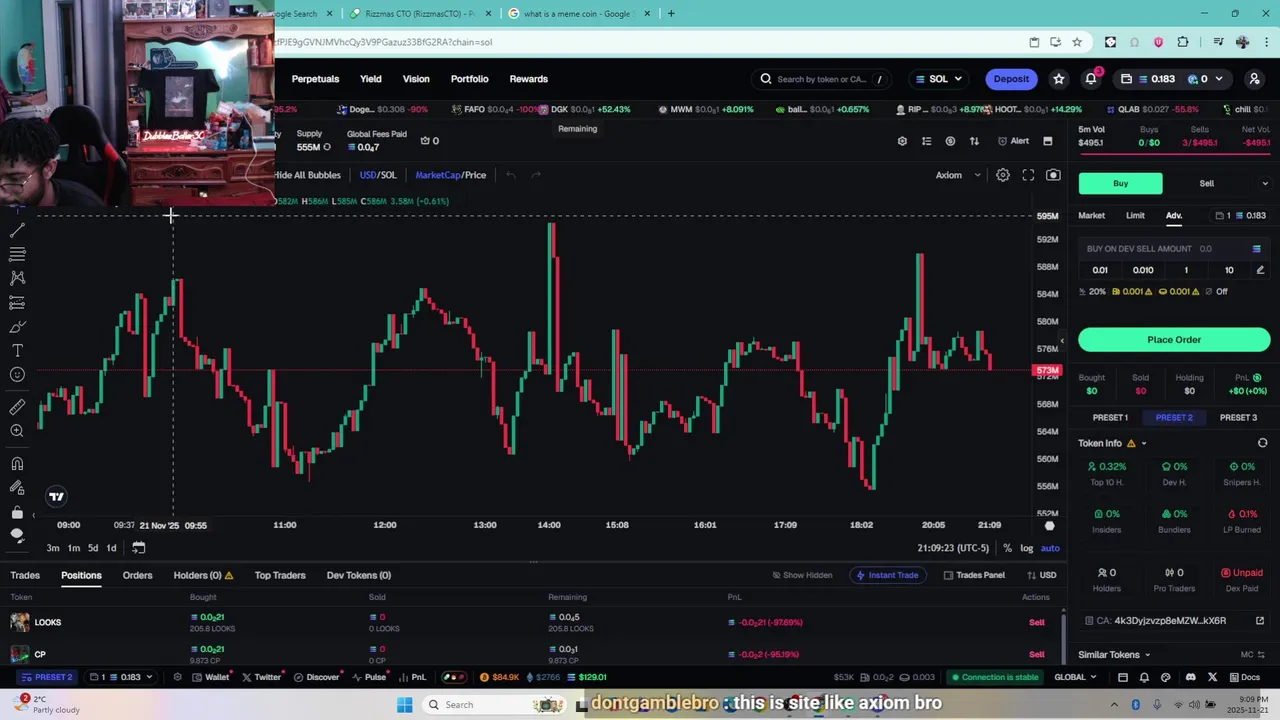Toggle percent scale on chart

click(1007, 548)
